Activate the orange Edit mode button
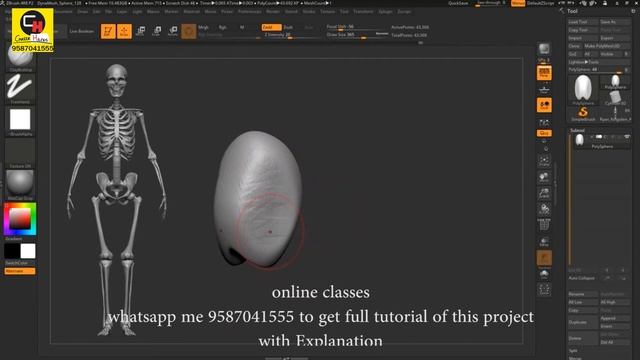Viewport: 640px width, 360px height. (108, 31)
